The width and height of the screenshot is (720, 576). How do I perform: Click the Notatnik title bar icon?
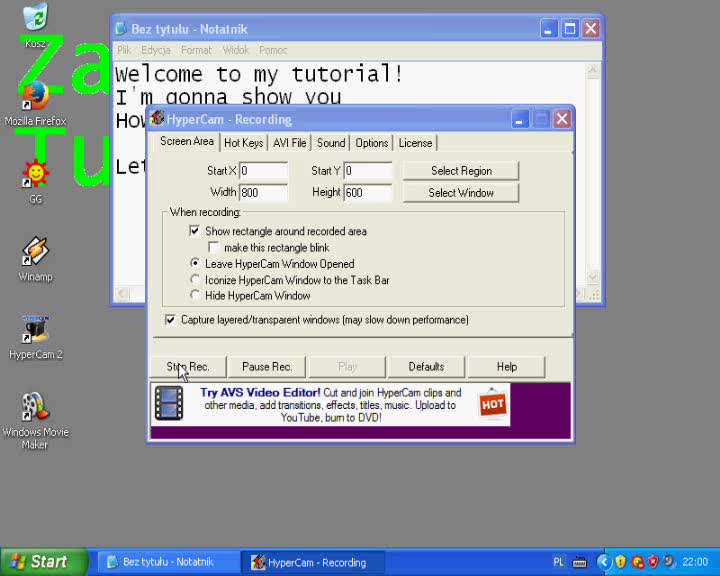pos(121,28)
